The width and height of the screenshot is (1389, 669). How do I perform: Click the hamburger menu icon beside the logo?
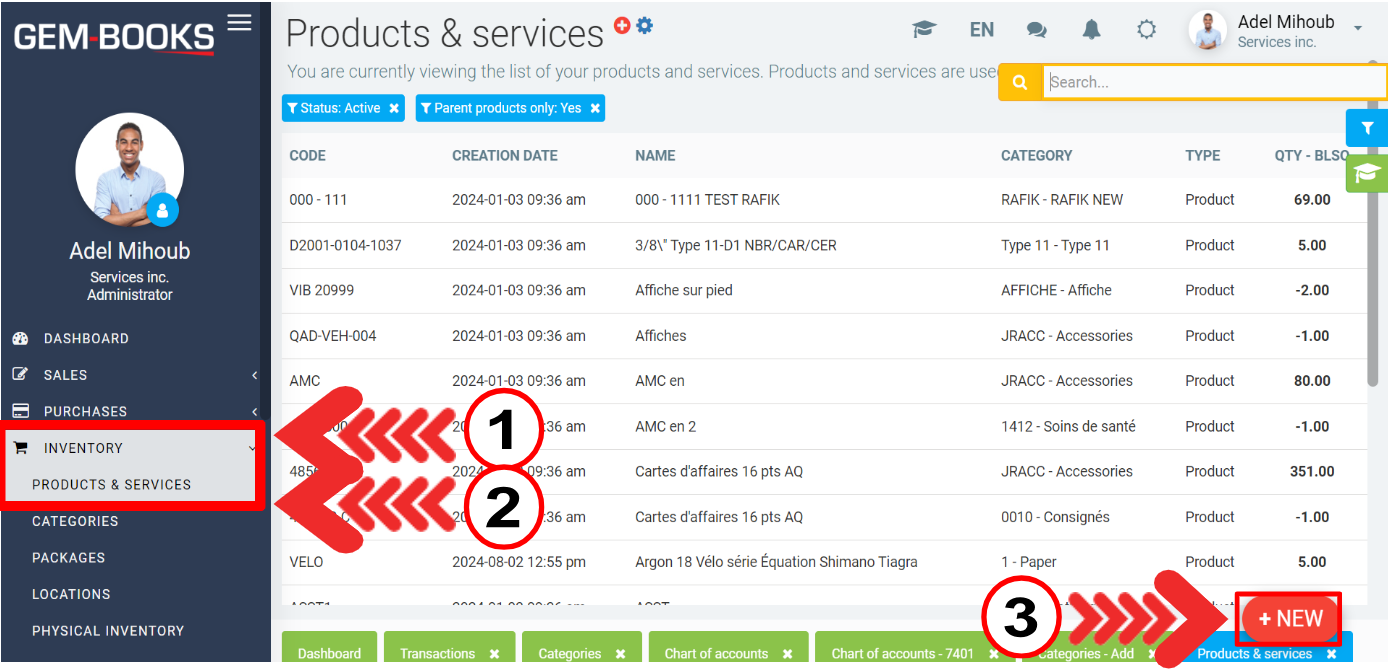tap(239, 22)
